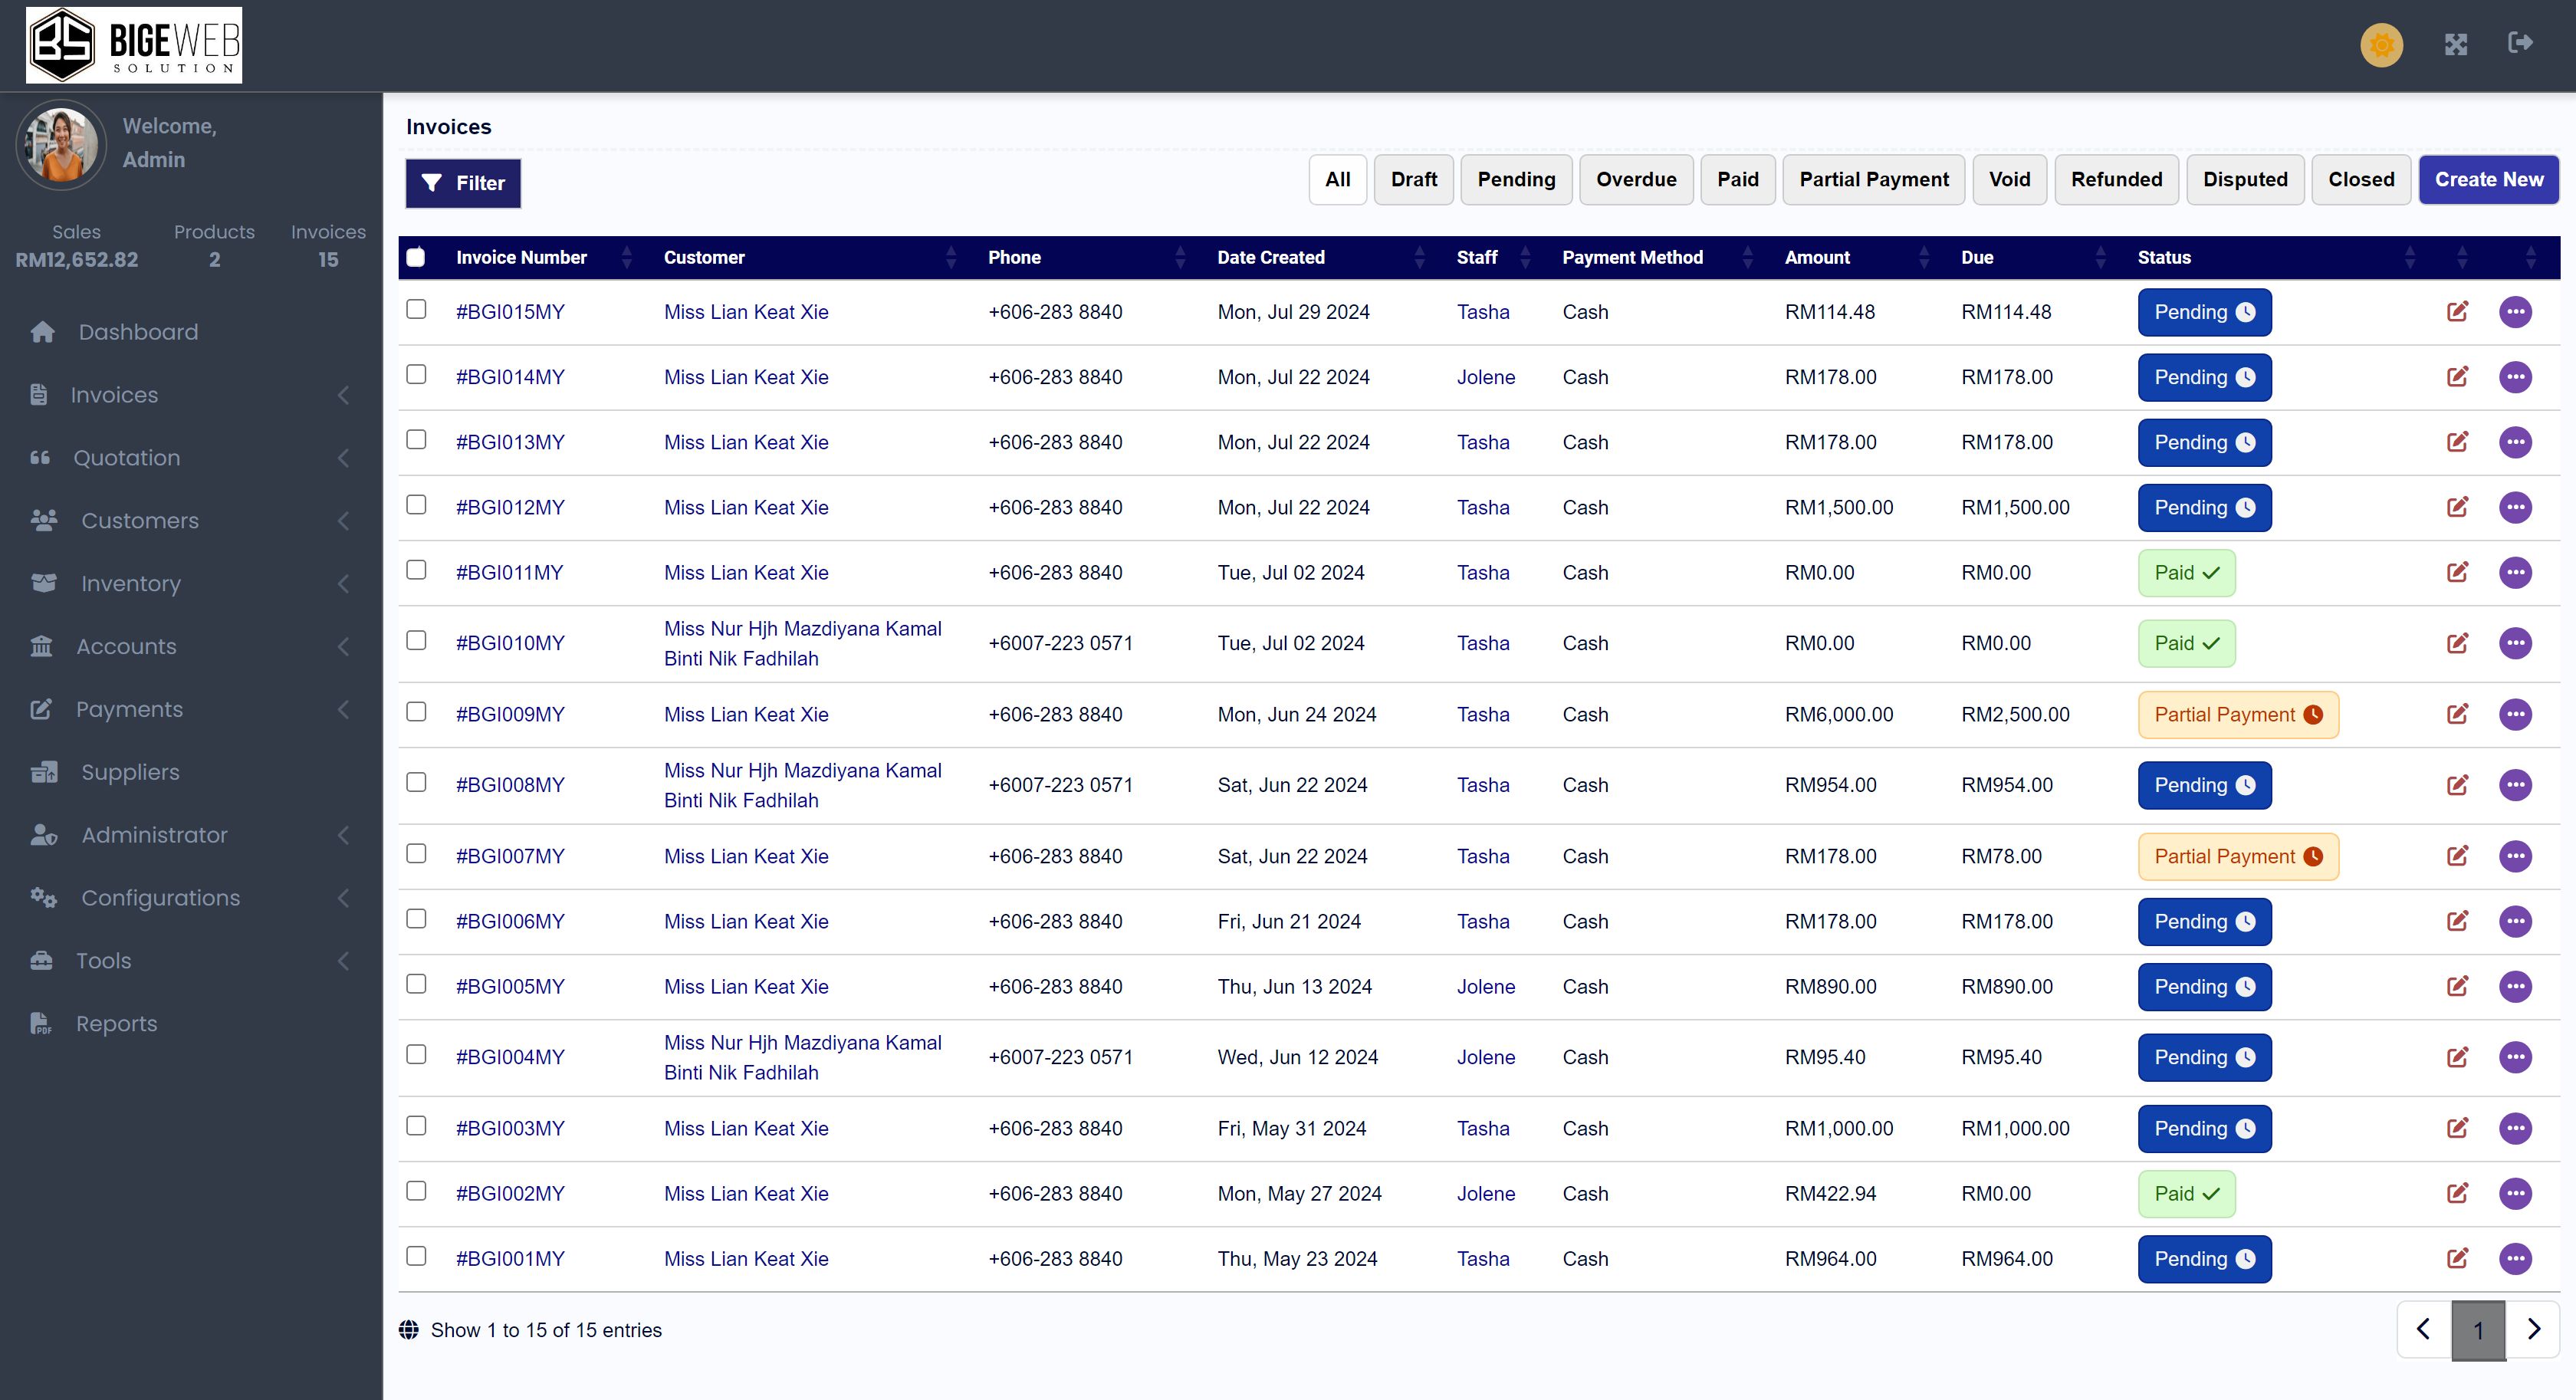Toggle the sun theme icon
This screenshot has height=1400, width=2576.
[2381, 45]
